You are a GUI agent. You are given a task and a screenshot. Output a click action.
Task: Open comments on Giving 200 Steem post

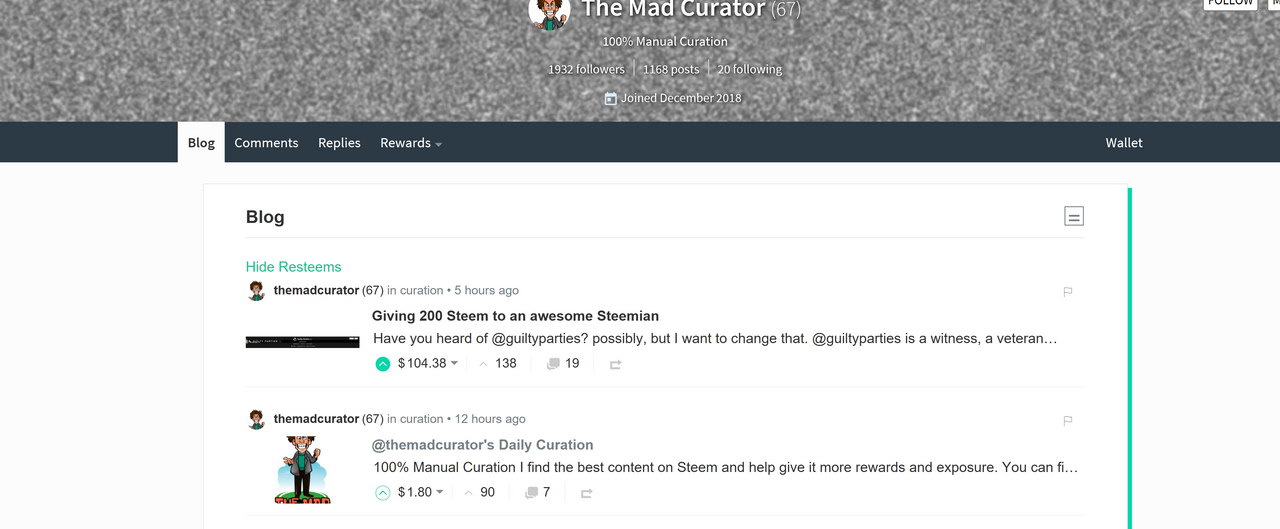(x=563, y=364)
